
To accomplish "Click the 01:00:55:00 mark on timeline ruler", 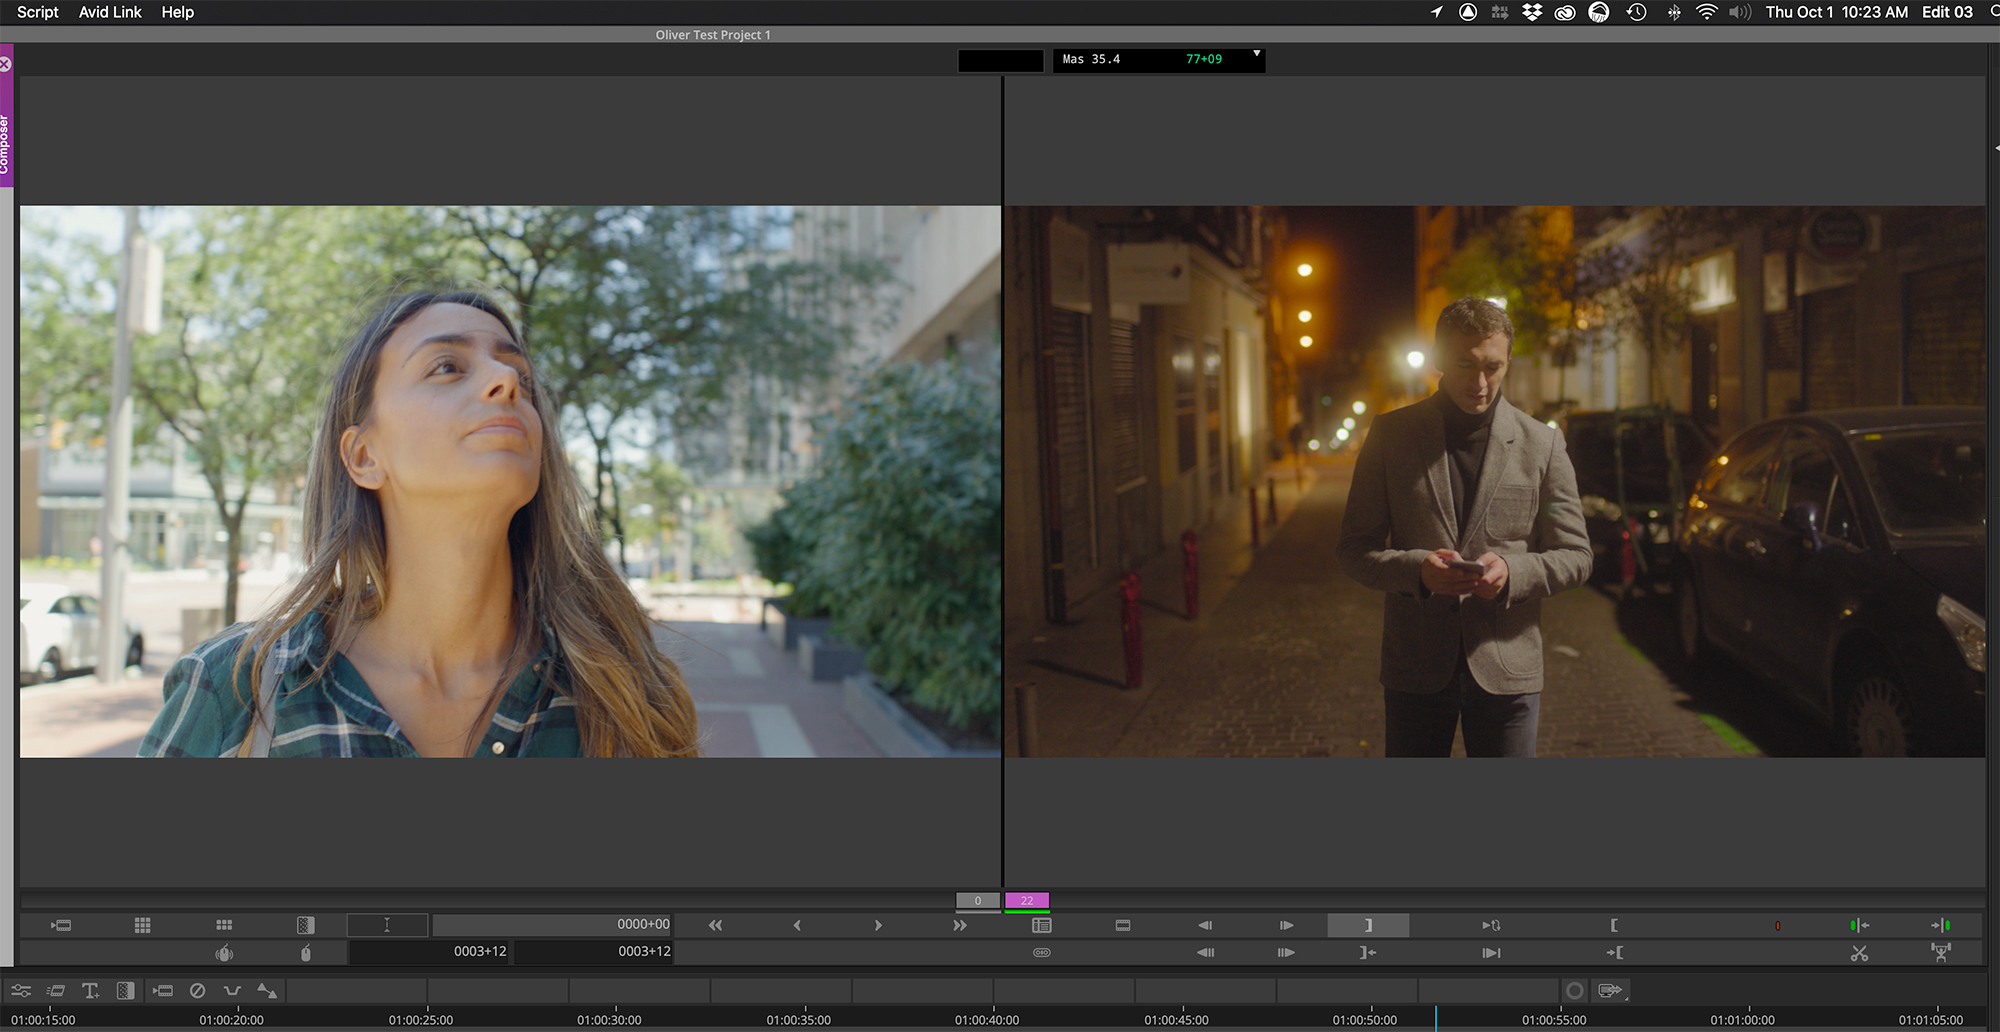I will (x=1554, y=1019).
